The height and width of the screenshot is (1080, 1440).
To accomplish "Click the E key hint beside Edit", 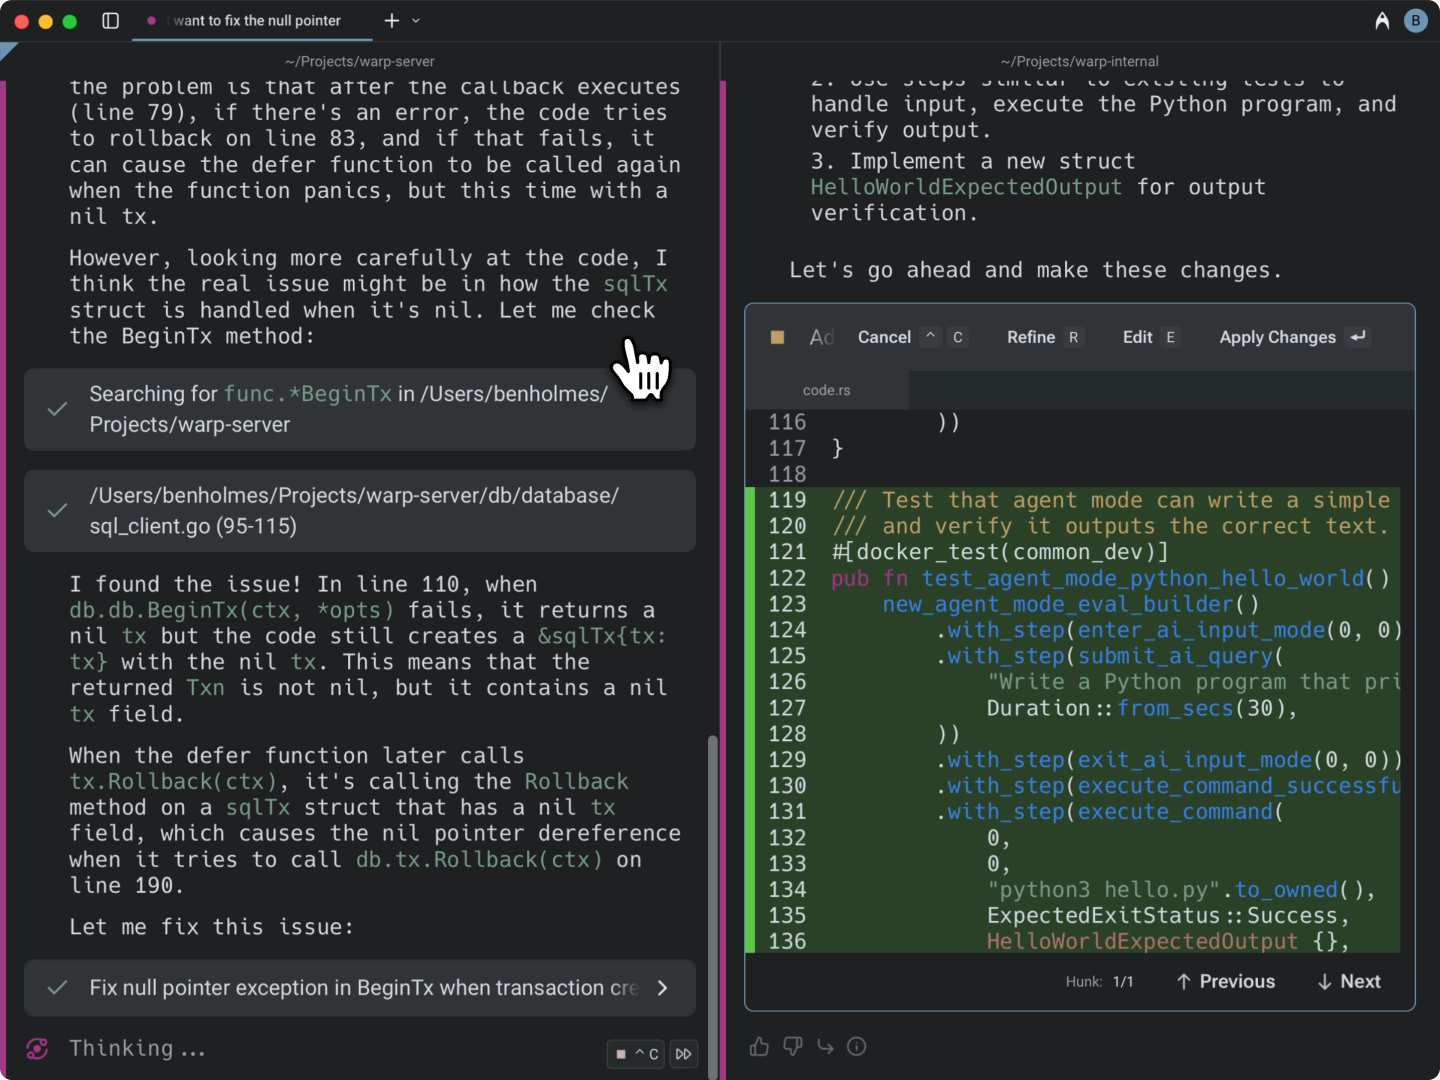I will click(1170, 337).
